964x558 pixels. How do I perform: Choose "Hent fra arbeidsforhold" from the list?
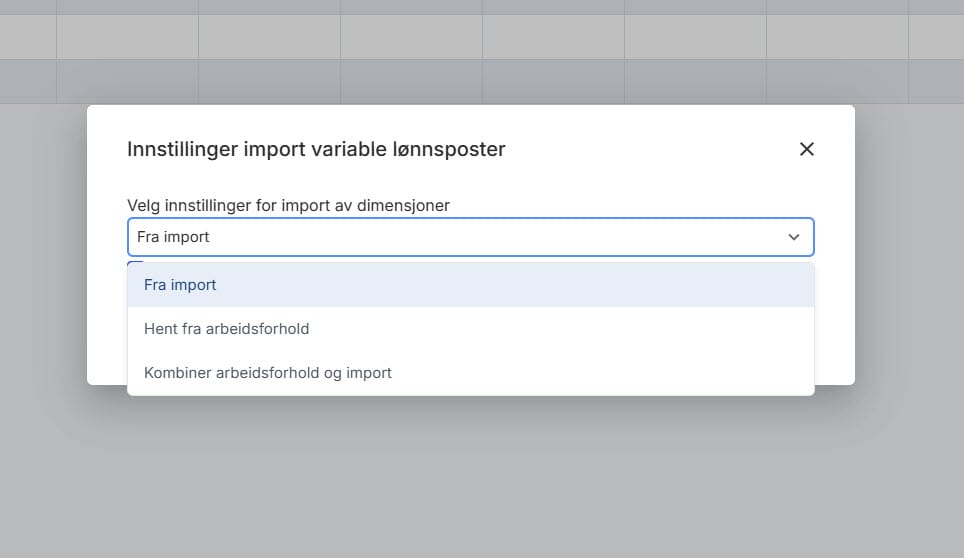(x=226, y=329)
